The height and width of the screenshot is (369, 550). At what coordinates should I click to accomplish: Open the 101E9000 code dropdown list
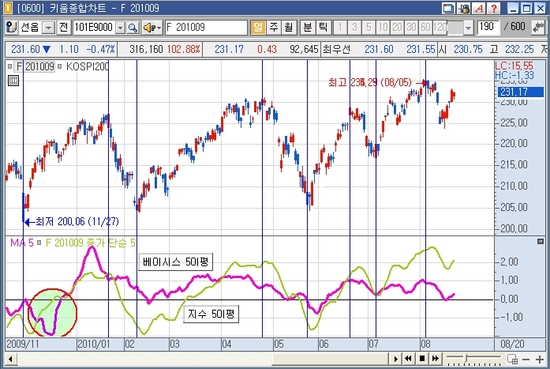pyautogui.click(x=120, y=28)
